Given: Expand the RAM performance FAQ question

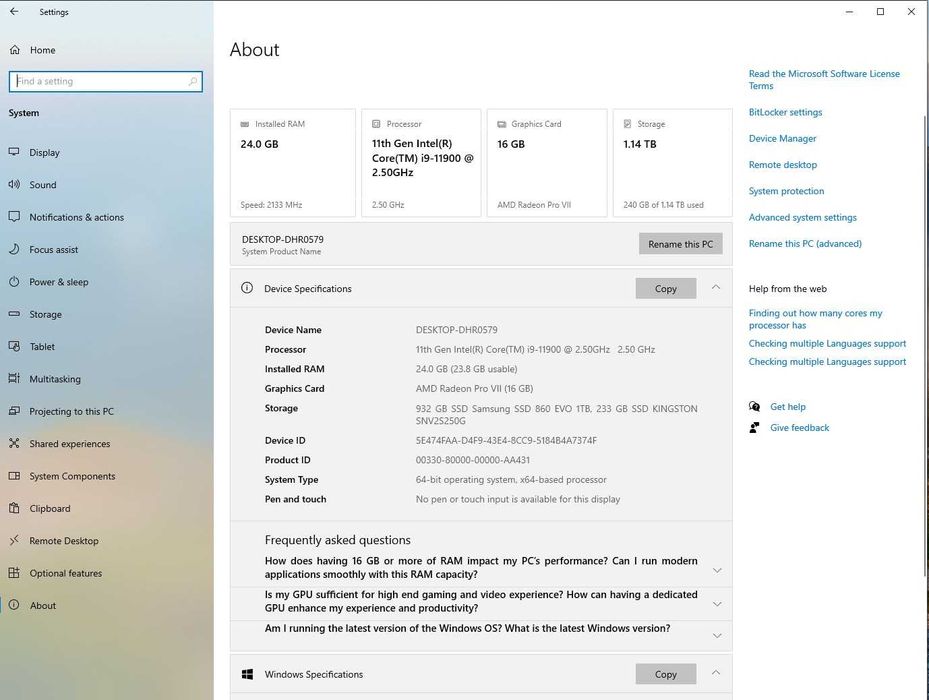Looking at the screenshot, I should tap(717, 570).
